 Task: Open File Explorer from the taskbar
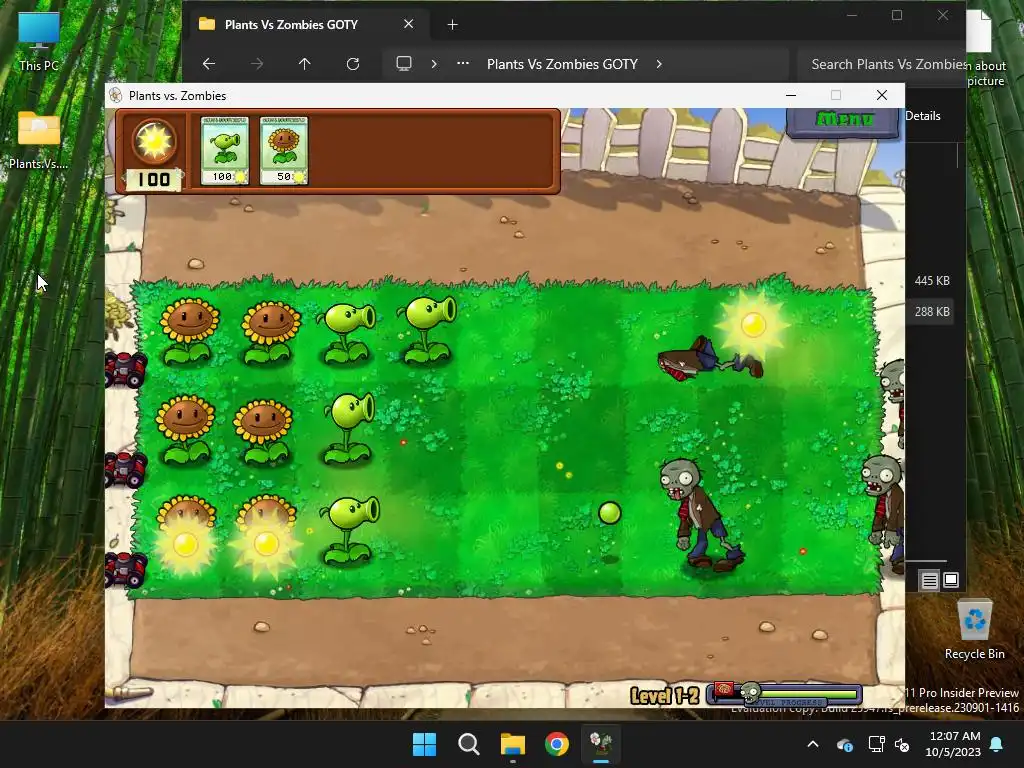pyautogui.click(x=513, y=744)
